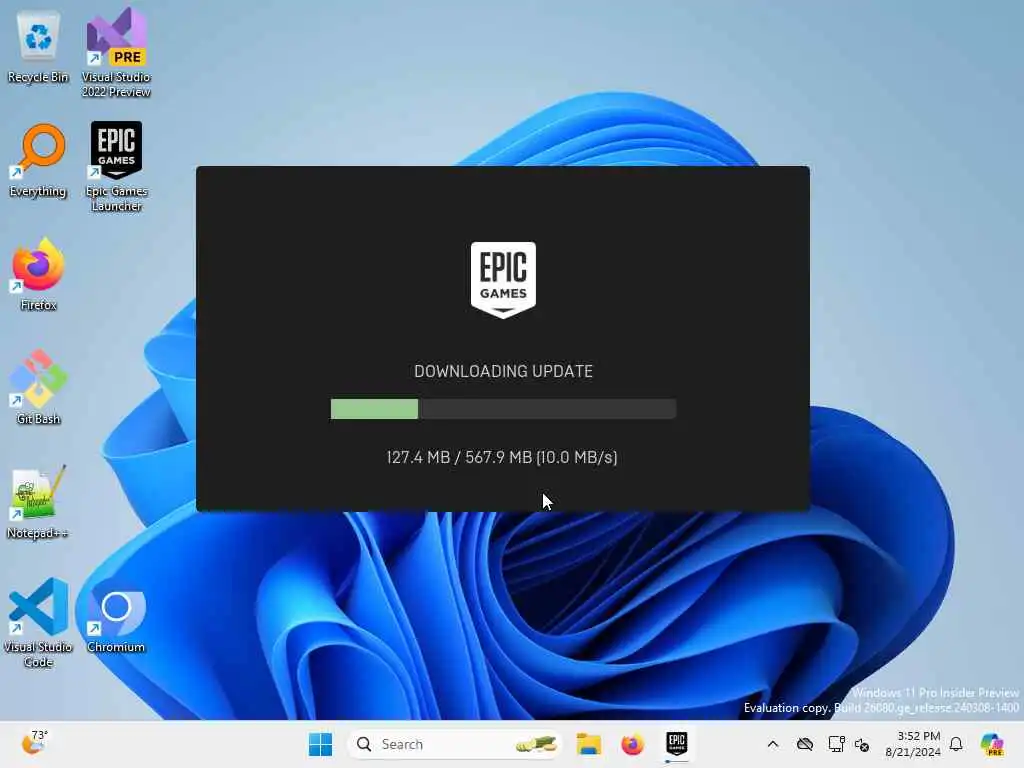
Task: Open the clock showing 3:52 PM
Action: [x=912, y=744]
